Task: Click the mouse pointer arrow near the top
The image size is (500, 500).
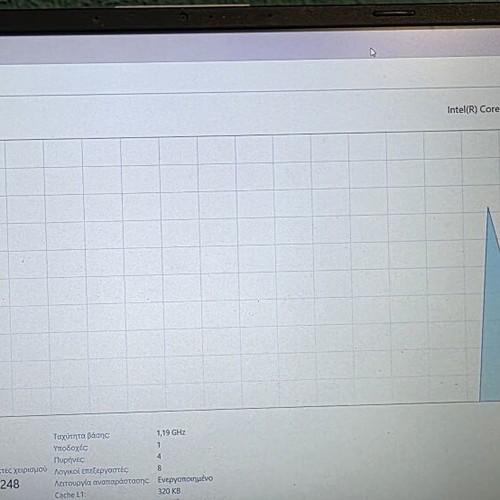Action: pos(373,52)
